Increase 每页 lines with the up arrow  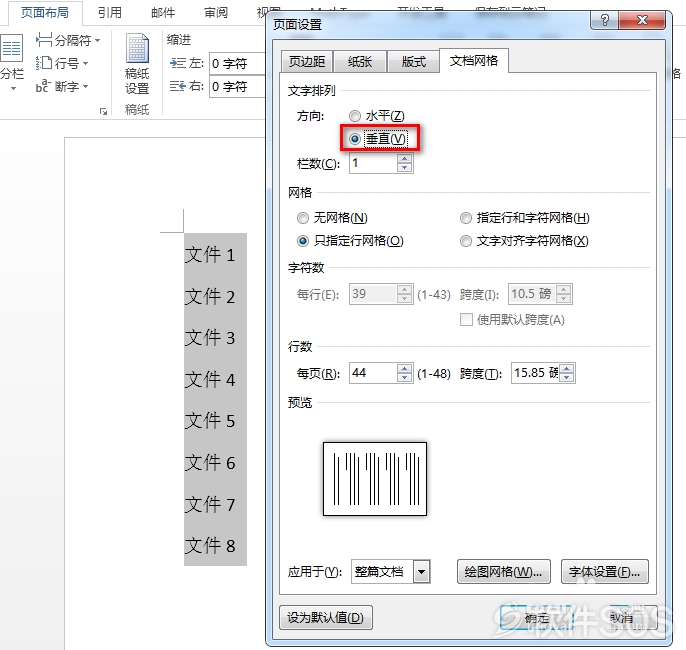(x=405, y=368)
